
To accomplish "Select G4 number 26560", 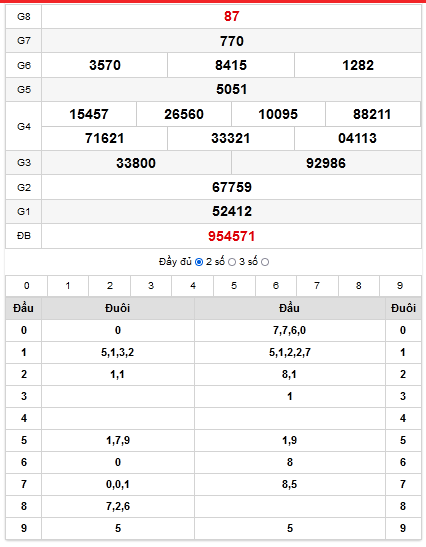I will click(x=184, y=114).
